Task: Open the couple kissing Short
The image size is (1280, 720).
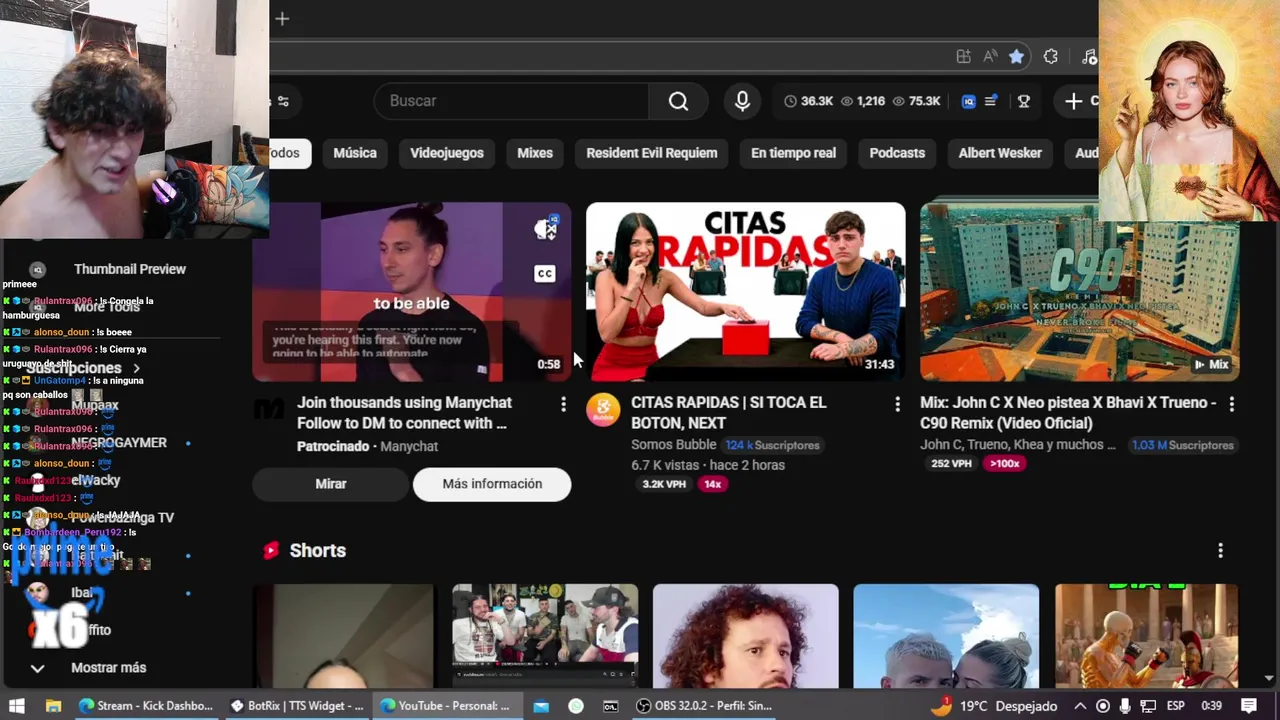Action: (x=946, y=636)
